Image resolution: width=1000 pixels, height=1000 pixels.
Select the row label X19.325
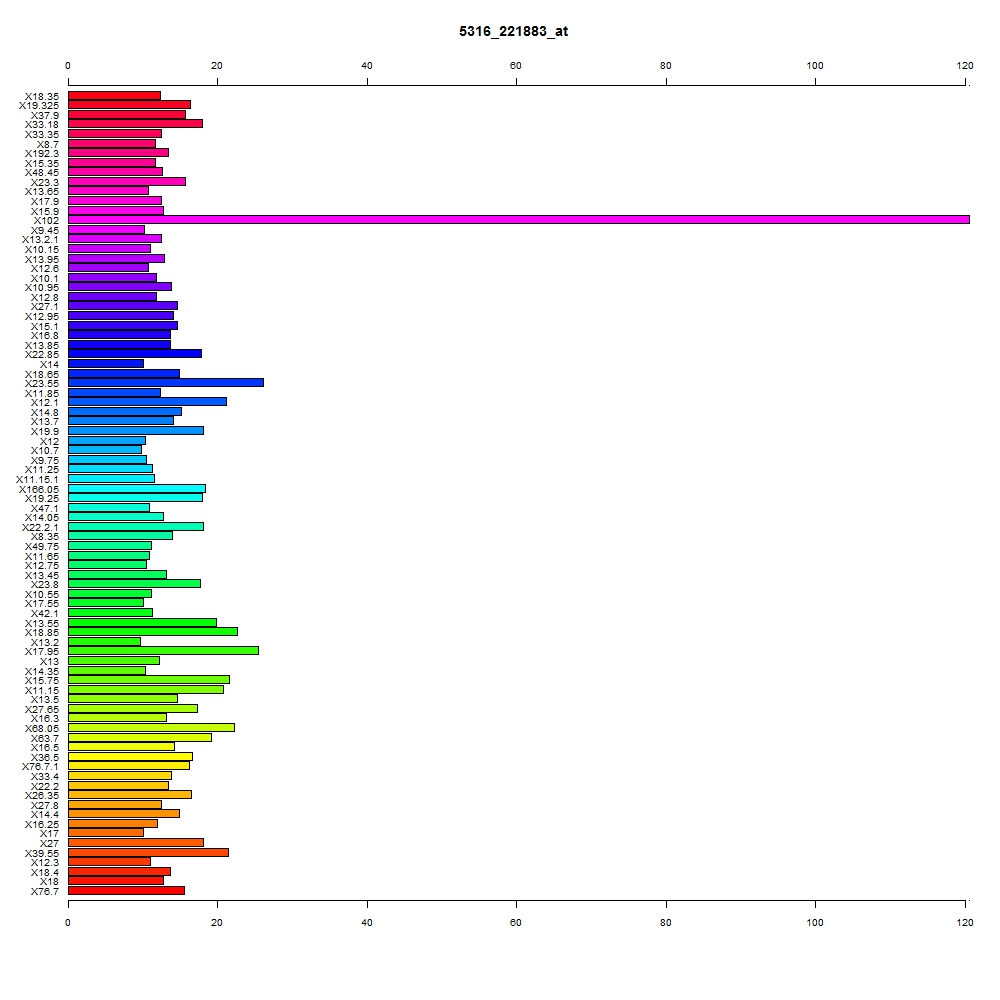pyautogui.click(x=39, y=106)
